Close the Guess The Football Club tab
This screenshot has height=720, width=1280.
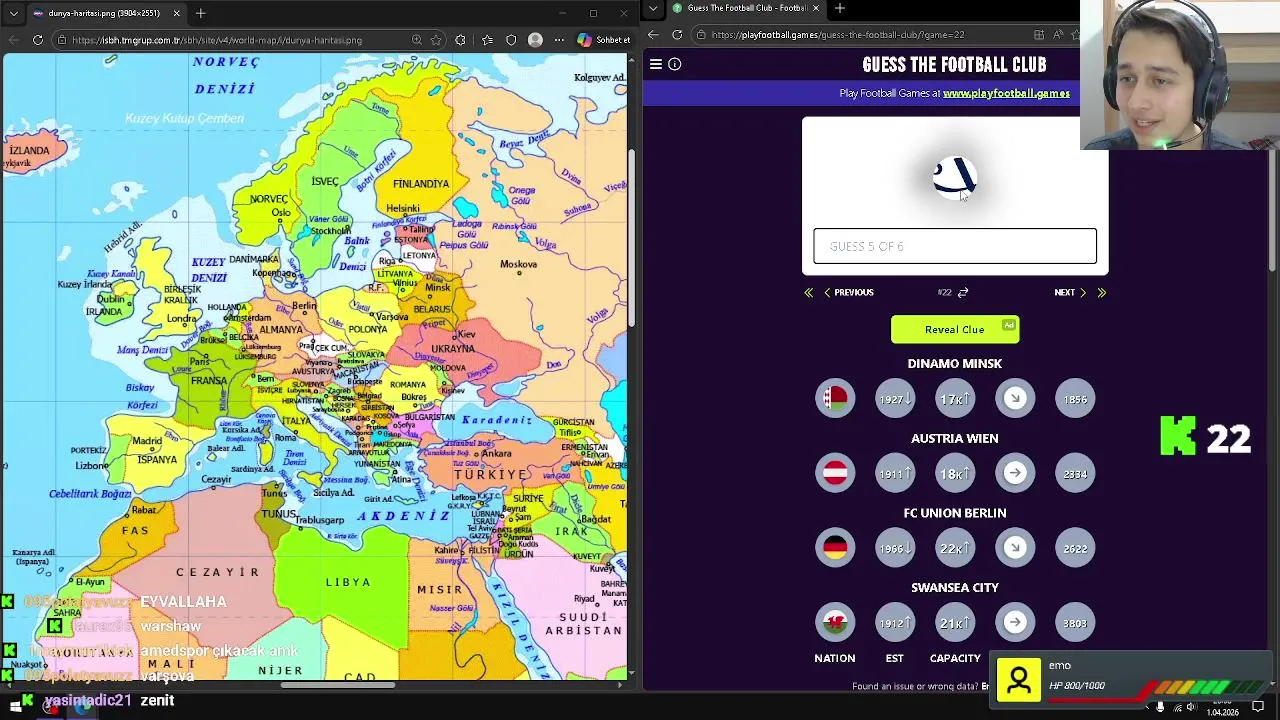[x=815, y=8]
